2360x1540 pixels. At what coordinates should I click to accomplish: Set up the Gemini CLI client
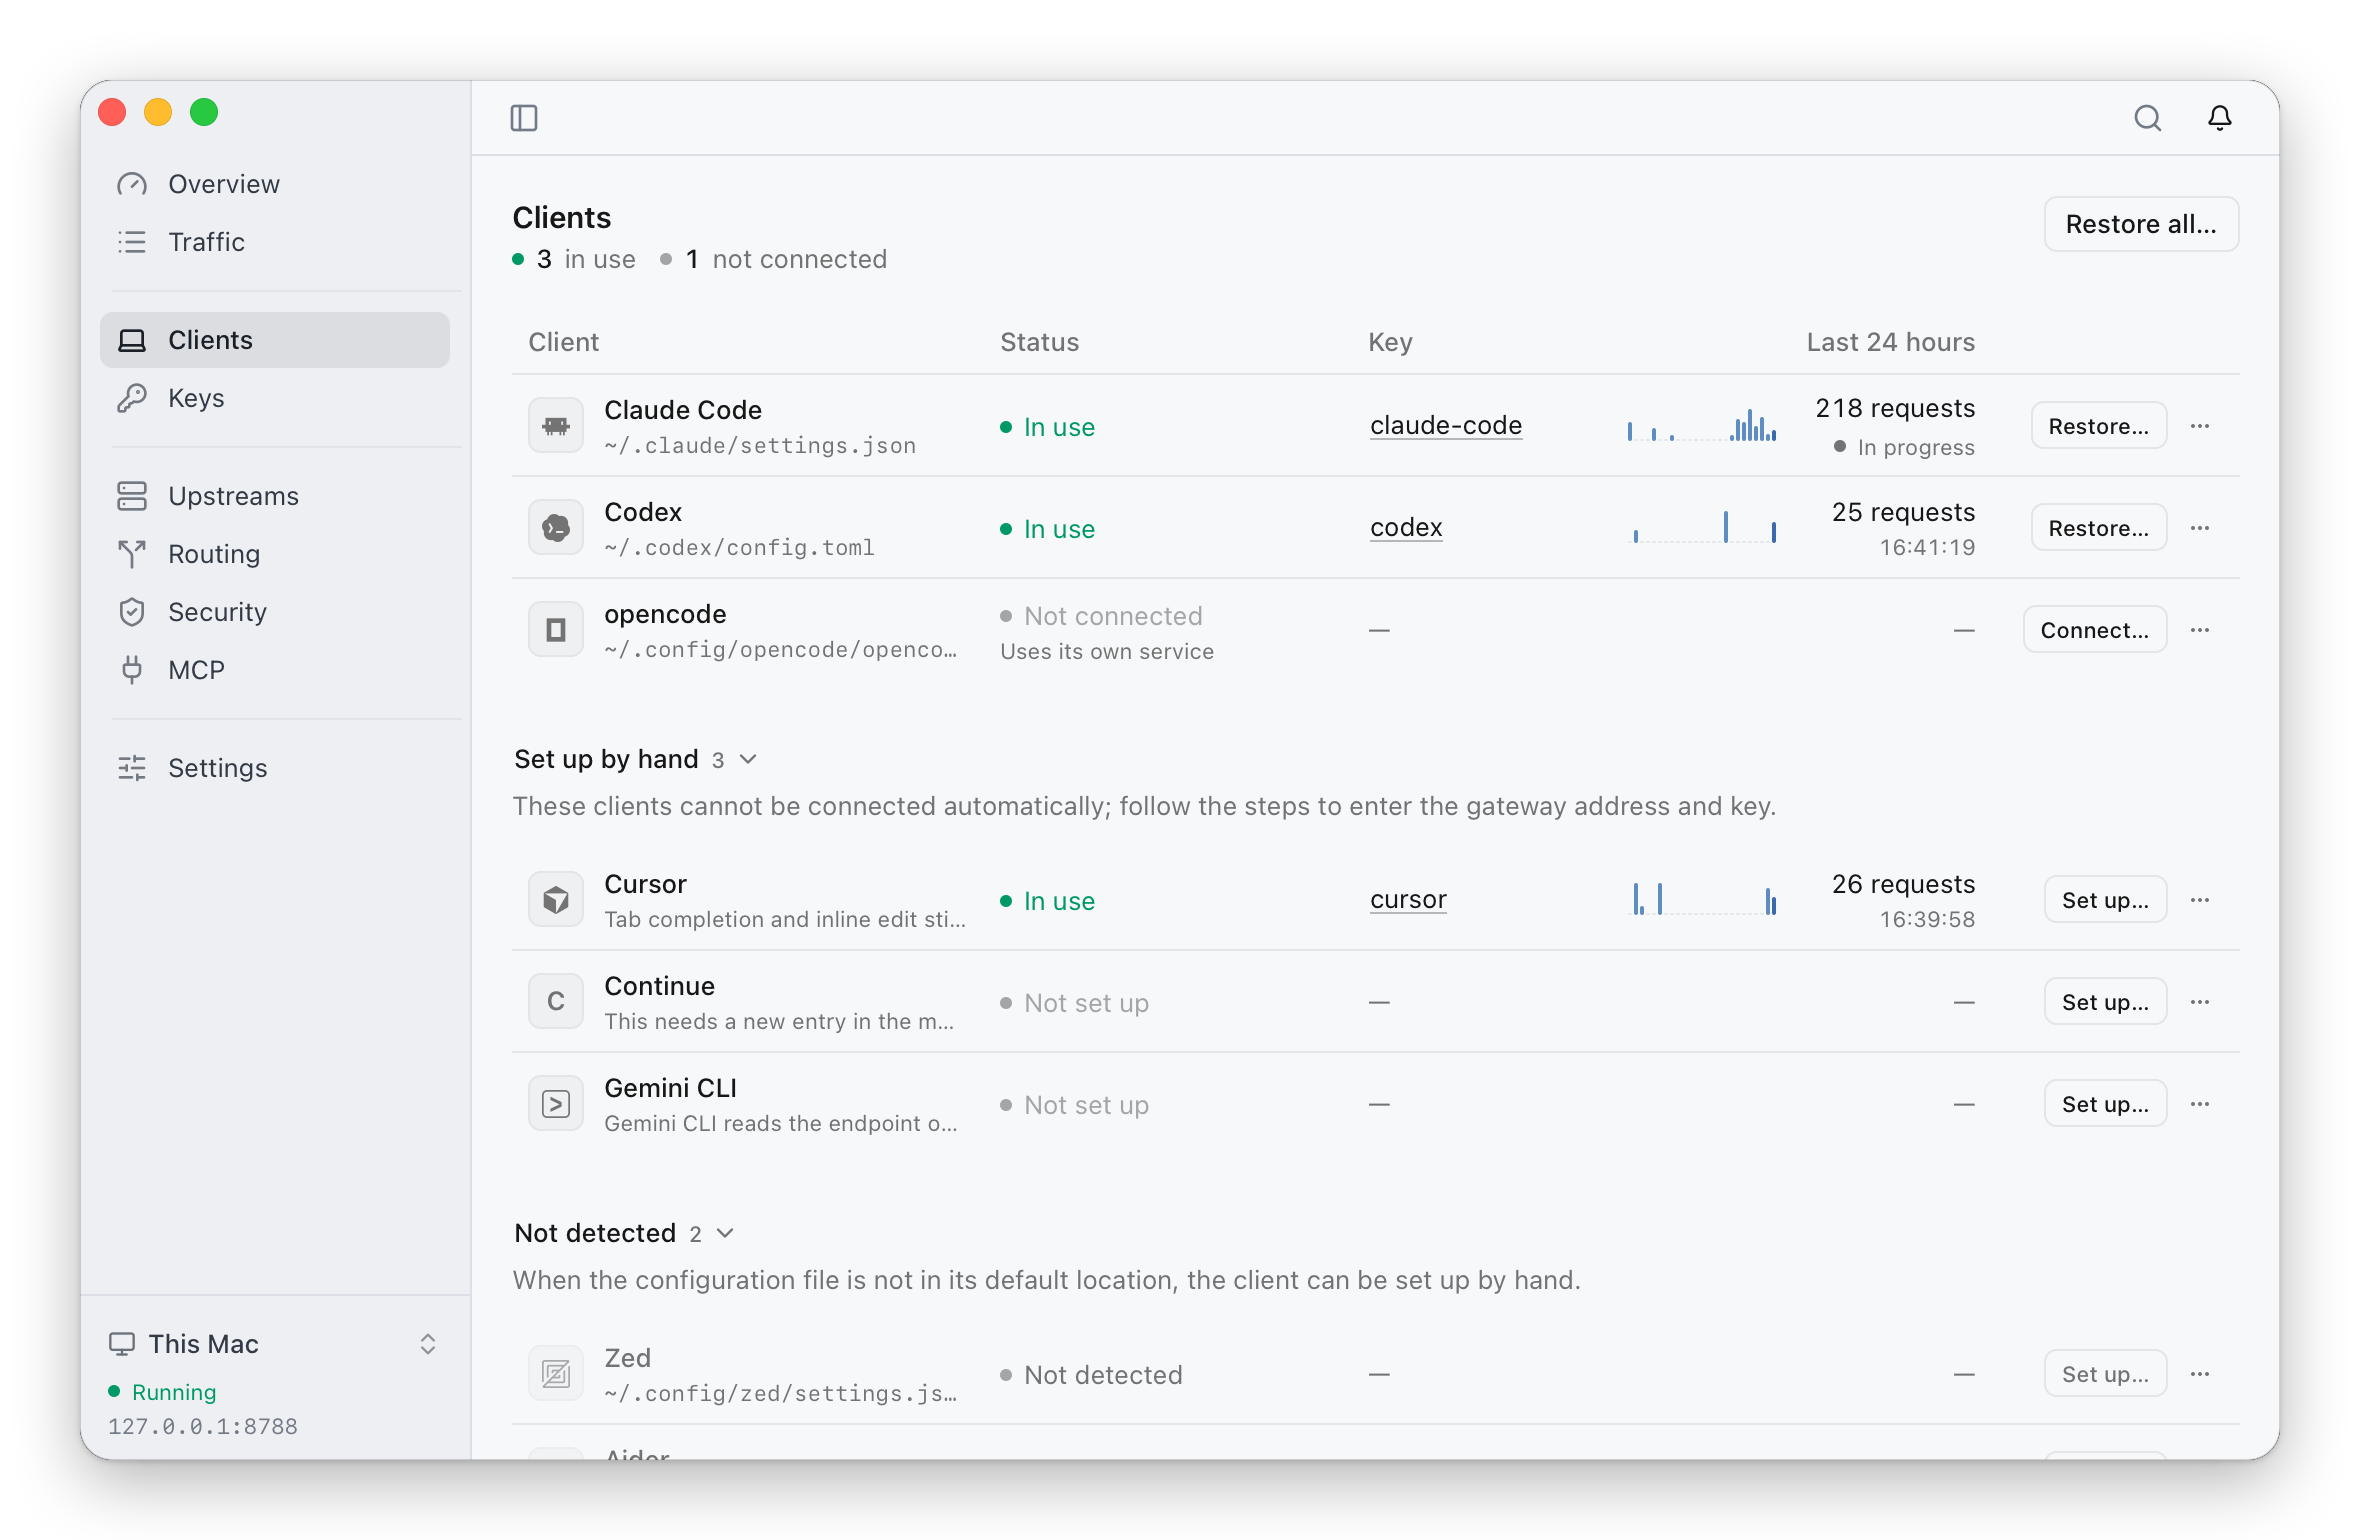(x=2105, y=1104)
